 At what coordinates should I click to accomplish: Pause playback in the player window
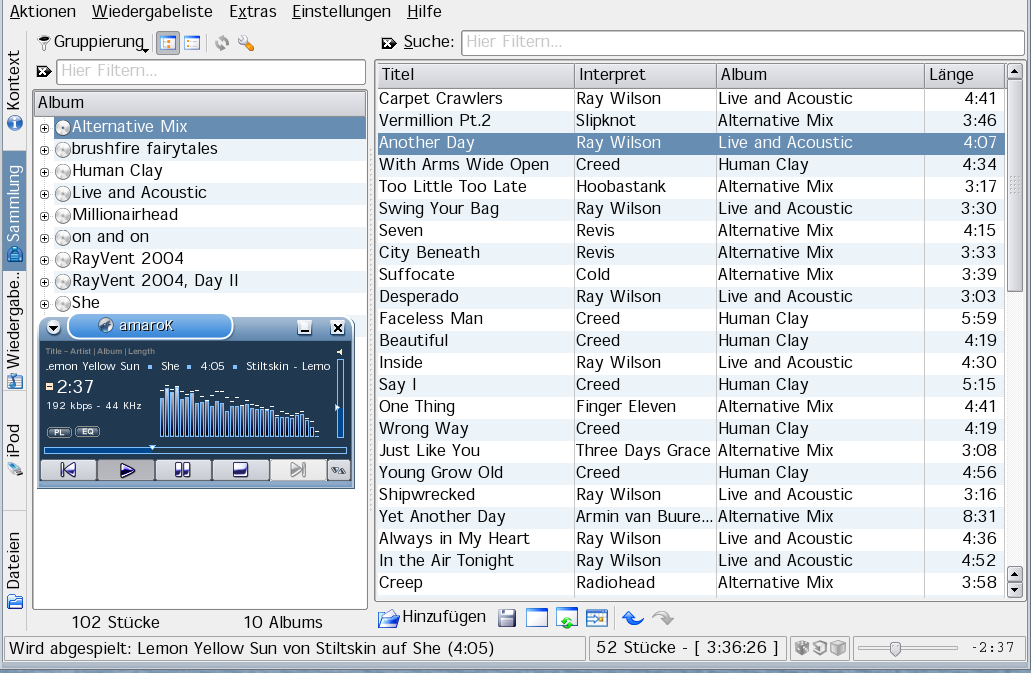(x=183, y=470)
